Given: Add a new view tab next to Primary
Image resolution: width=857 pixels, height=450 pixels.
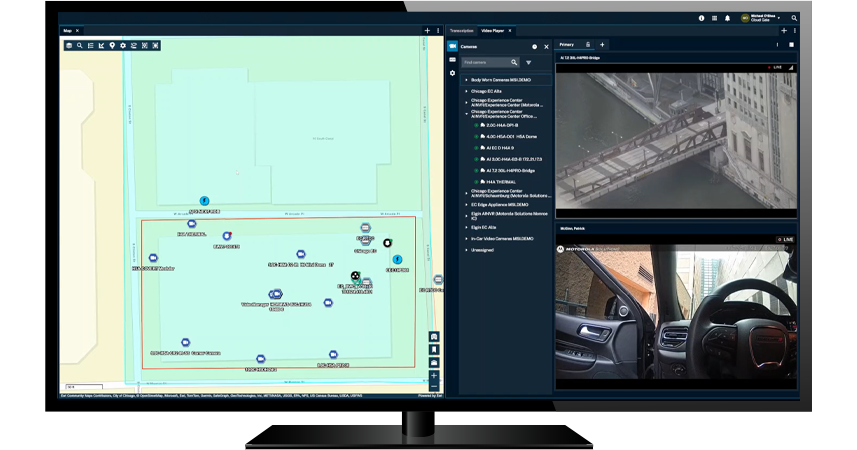Looking at the screenshot, I should point(602,44).
